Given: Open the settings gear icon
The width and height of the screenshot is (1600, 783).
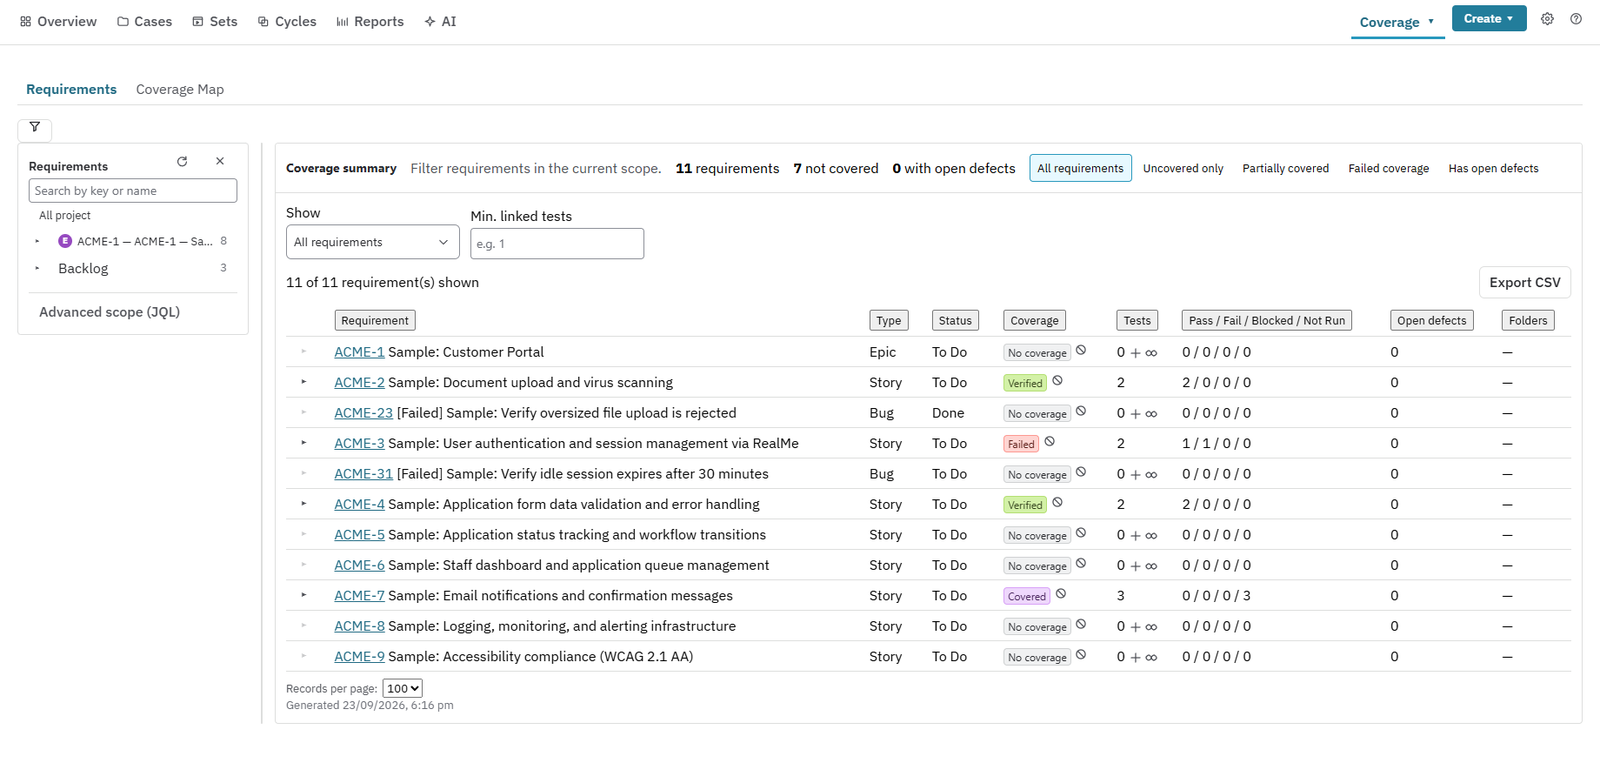Looking at the screenshot, I should tap(1547, 19).
